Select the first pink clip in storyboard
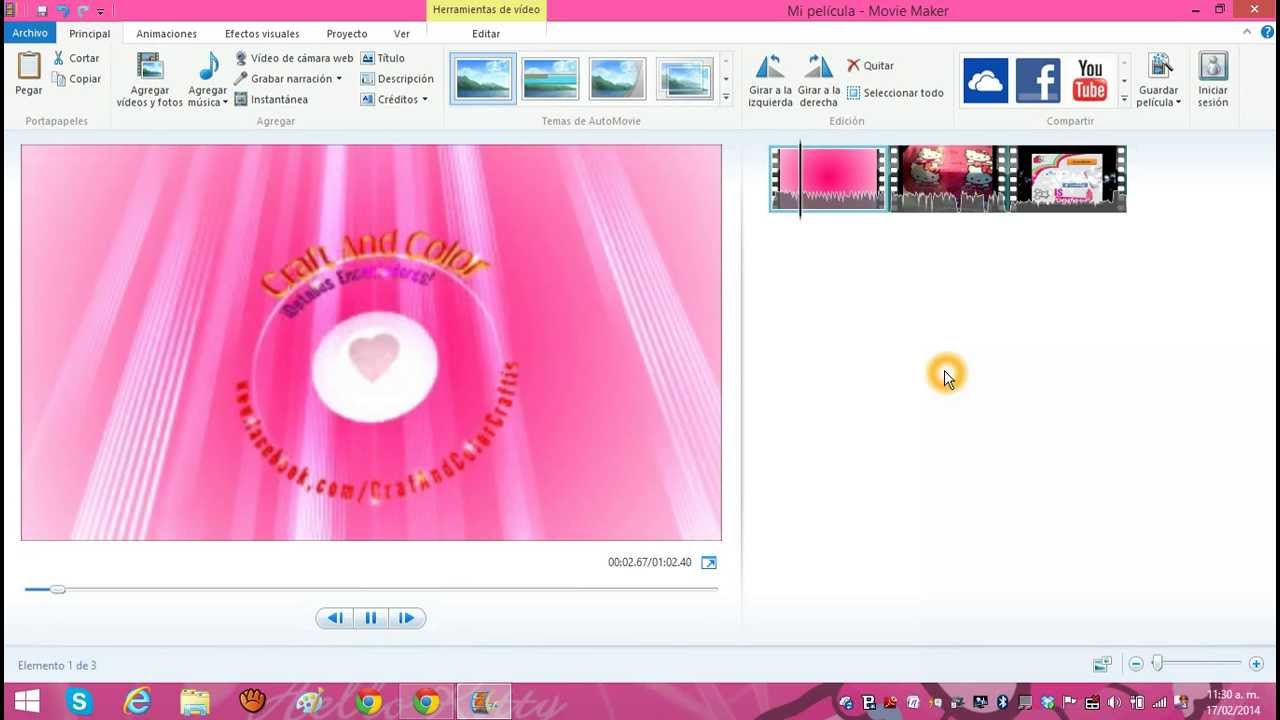 pos(829,179)
